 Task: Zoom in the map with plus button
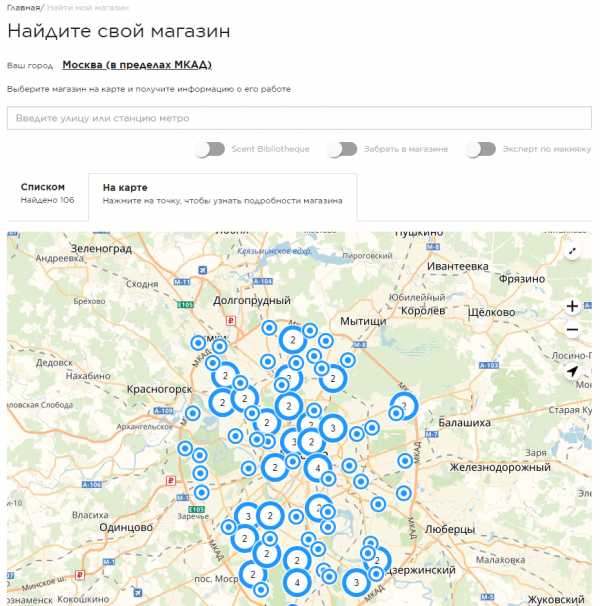pyautogui.click(x=572, y=306)
